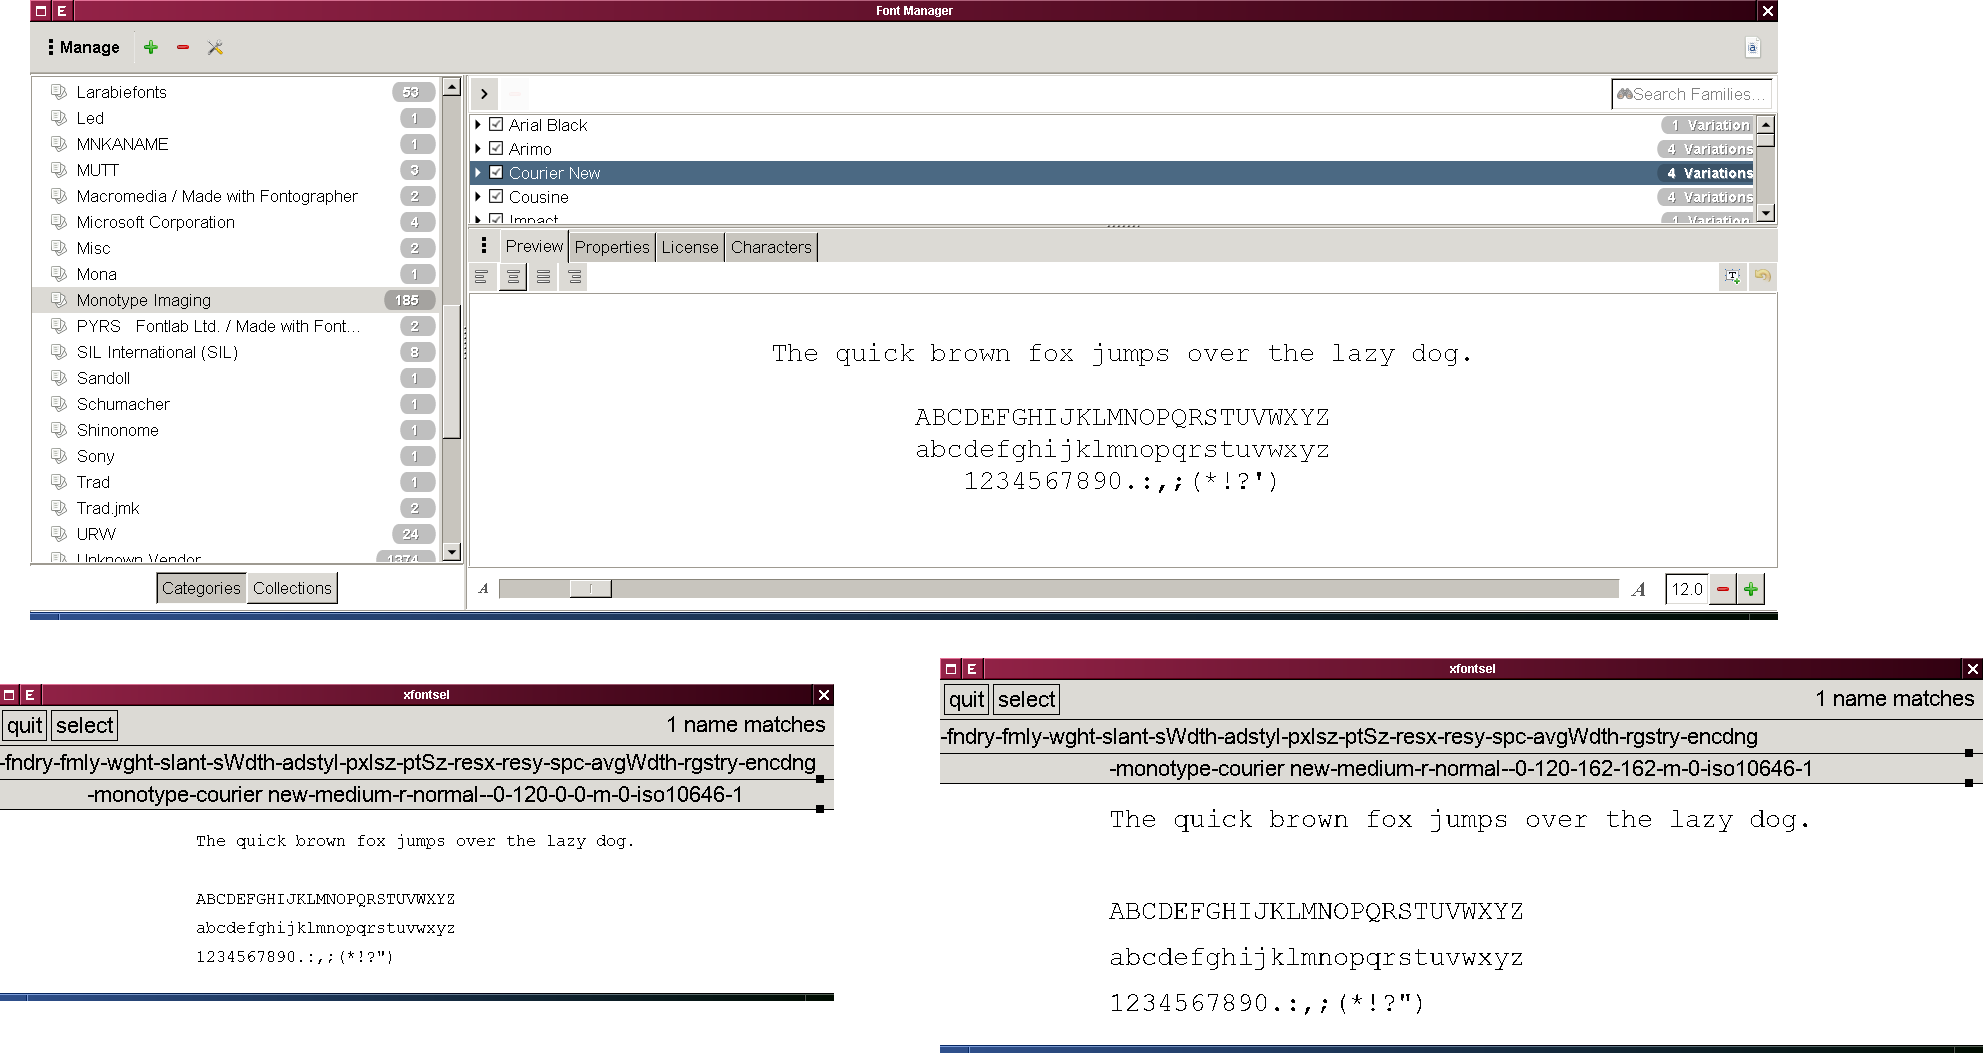The height and width of the screenshot is (1053, 1985).
Task: Click the red remove fonts minus icon
Action: pos(183,47)
